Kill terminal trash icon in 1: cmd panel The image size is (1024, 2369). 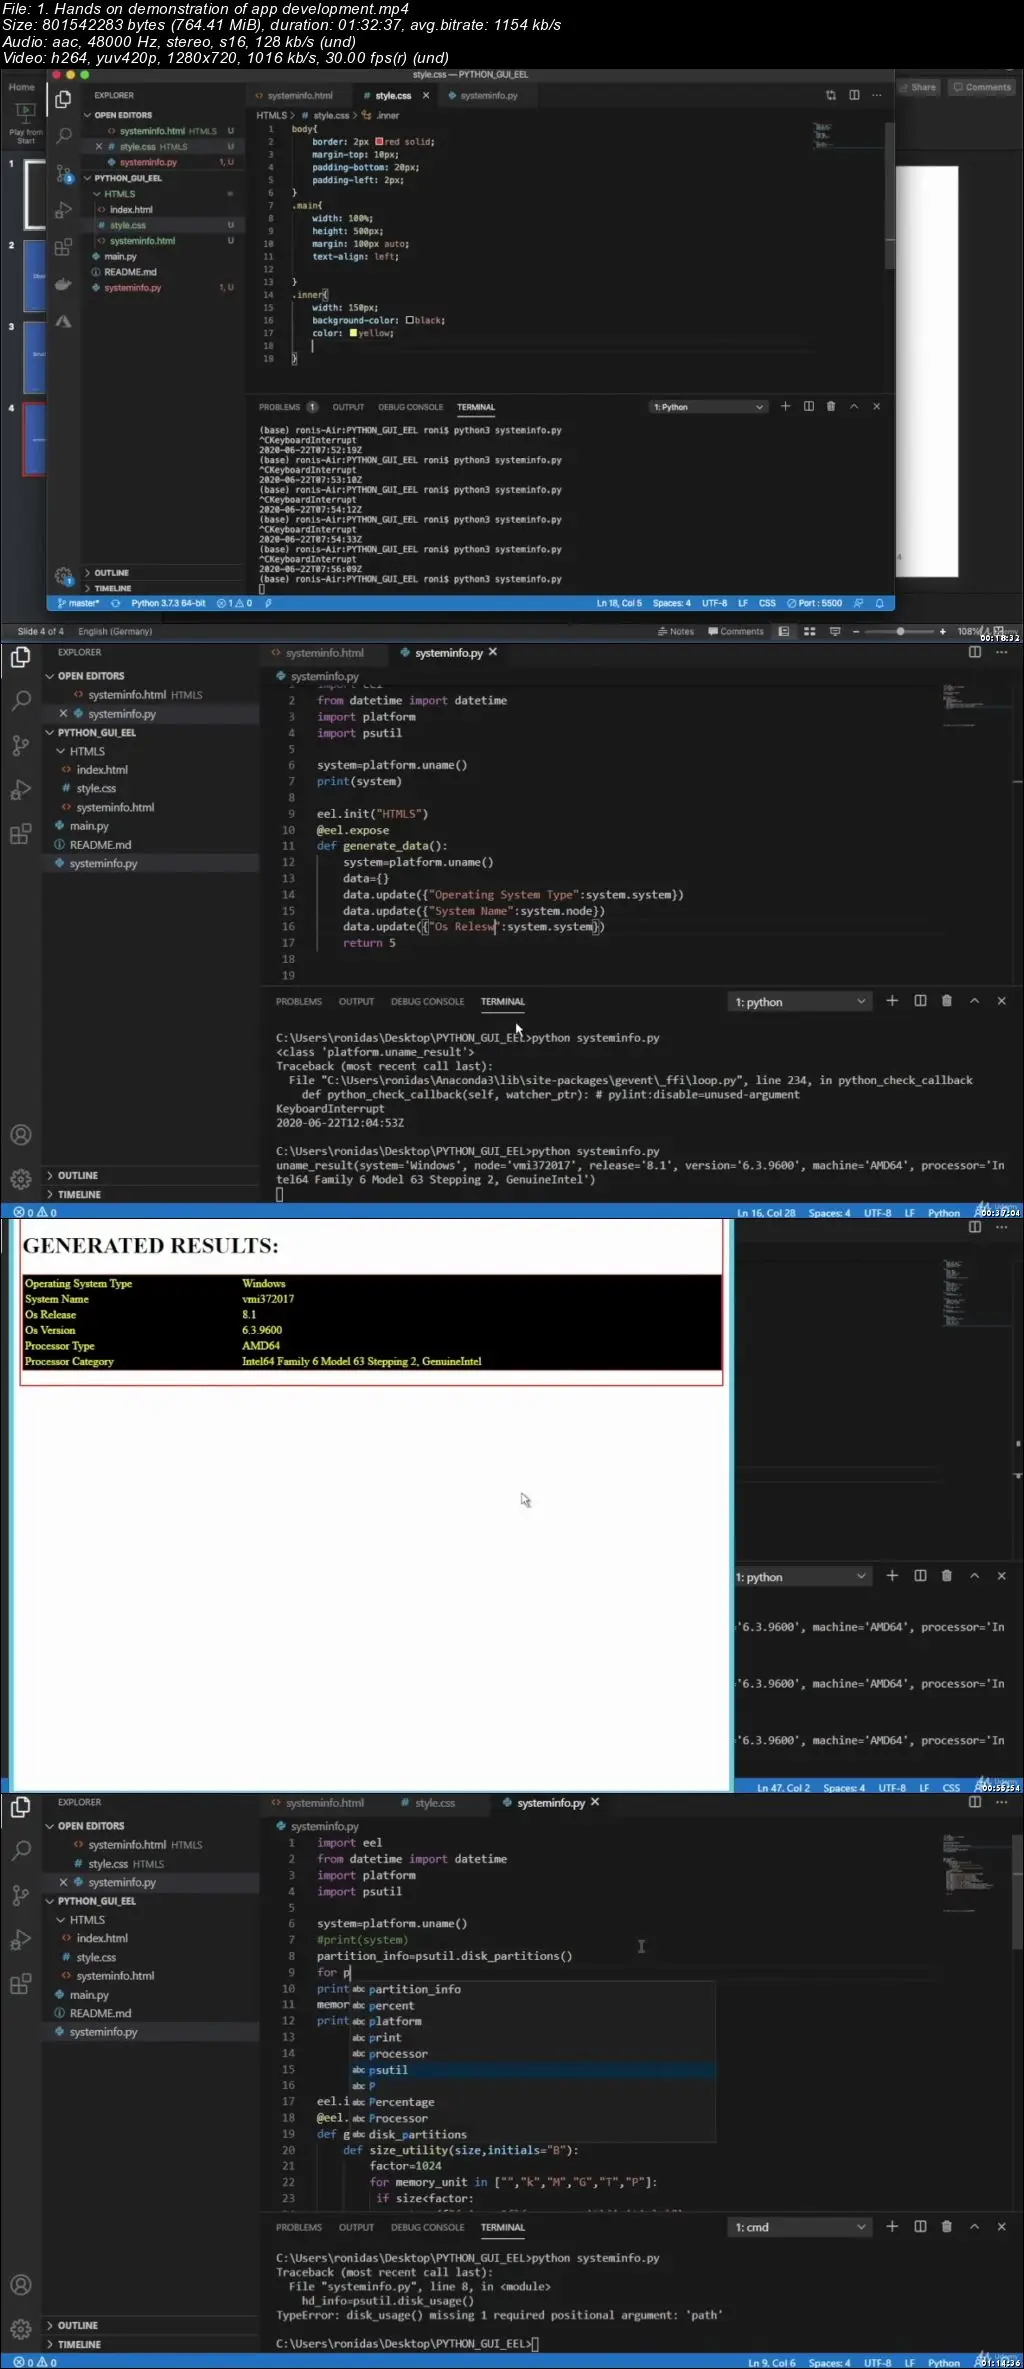click(x=947, y=2226)
